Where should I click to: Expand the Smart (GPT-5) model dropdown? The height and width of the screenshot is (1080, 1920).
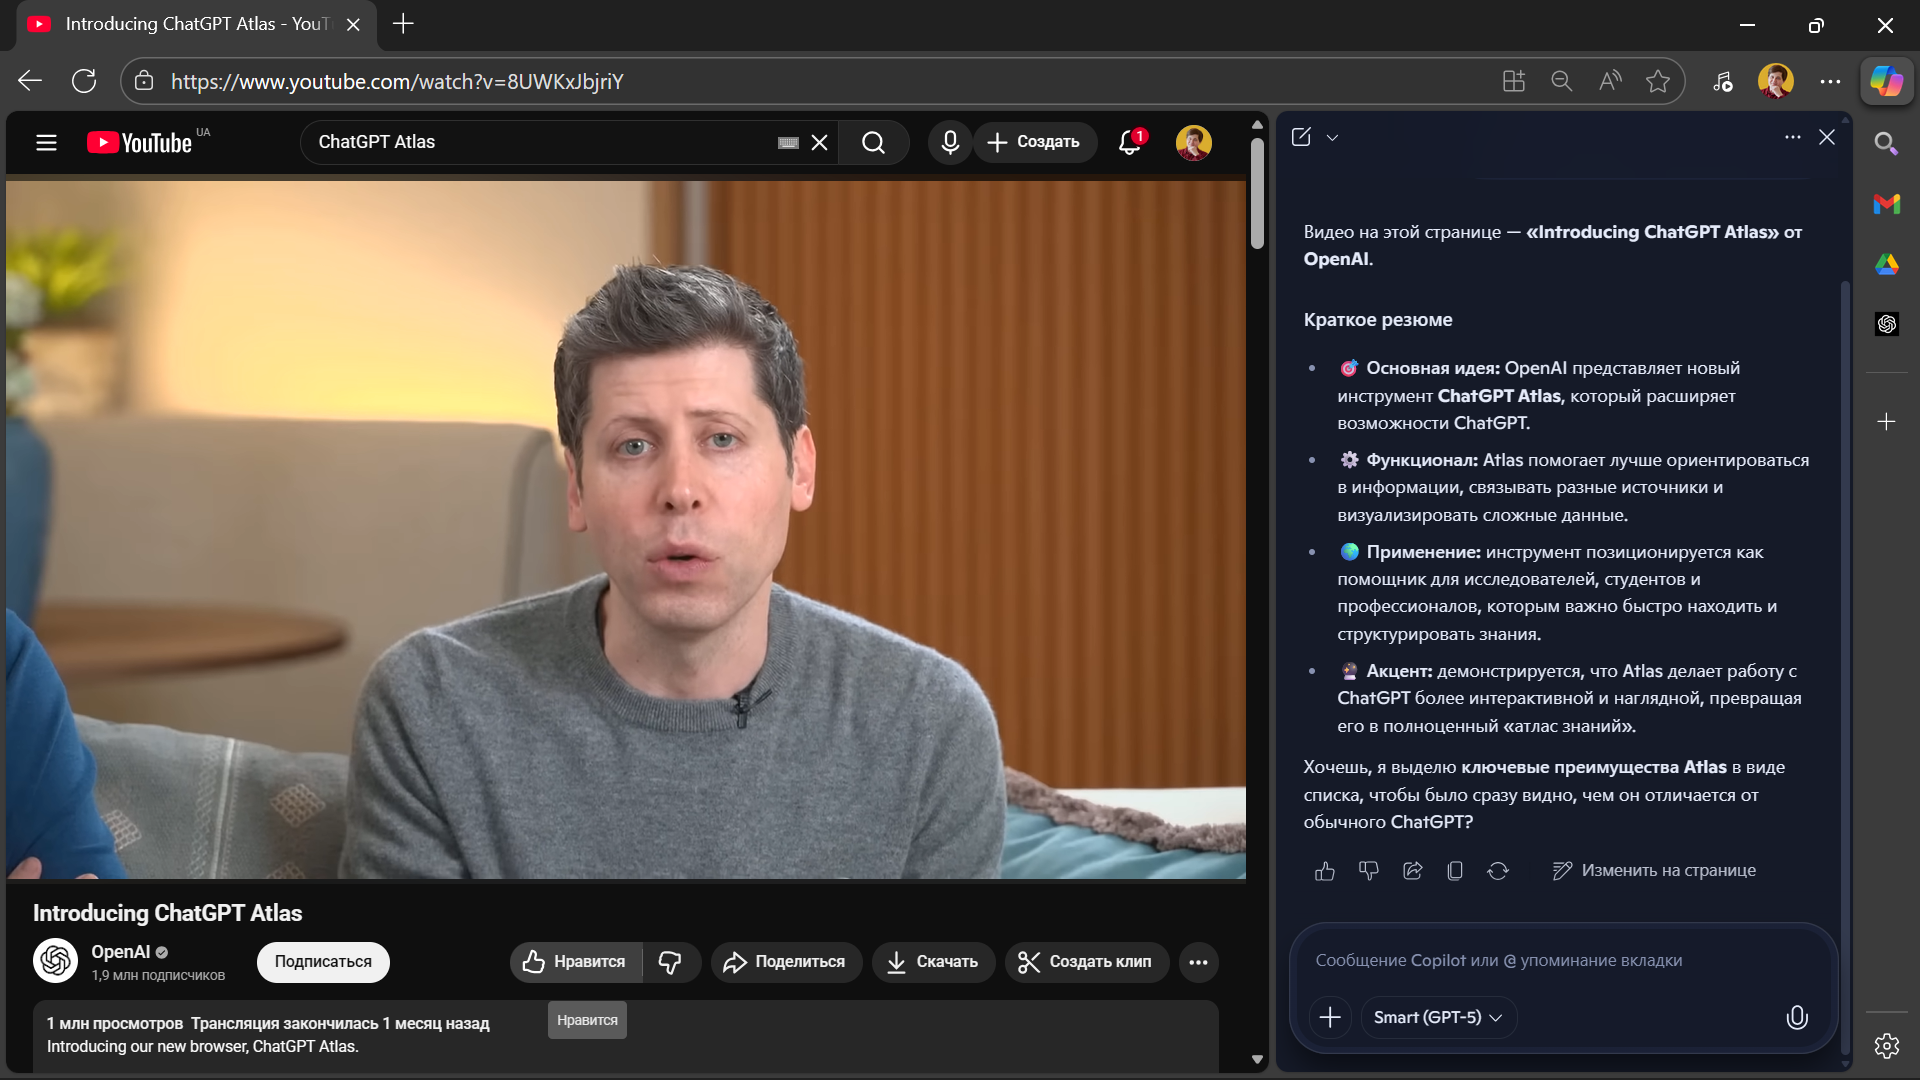tap(1438, 1017)
